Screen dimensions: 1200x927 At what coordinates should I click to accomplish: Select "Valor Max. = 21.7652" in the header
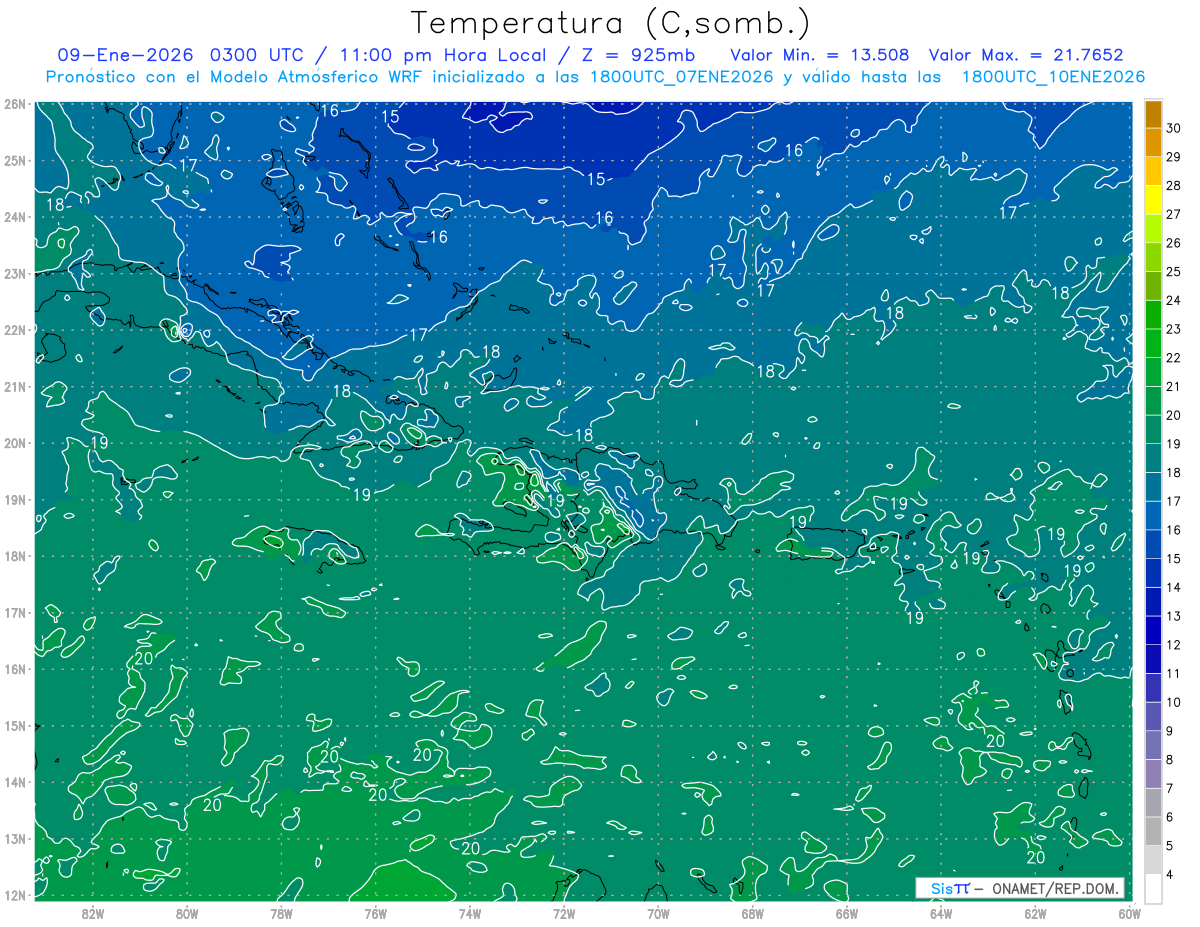(1026, 55)
